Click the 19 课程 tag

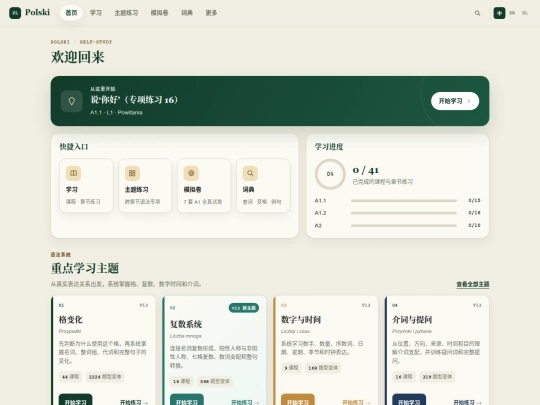coord(181,381)
